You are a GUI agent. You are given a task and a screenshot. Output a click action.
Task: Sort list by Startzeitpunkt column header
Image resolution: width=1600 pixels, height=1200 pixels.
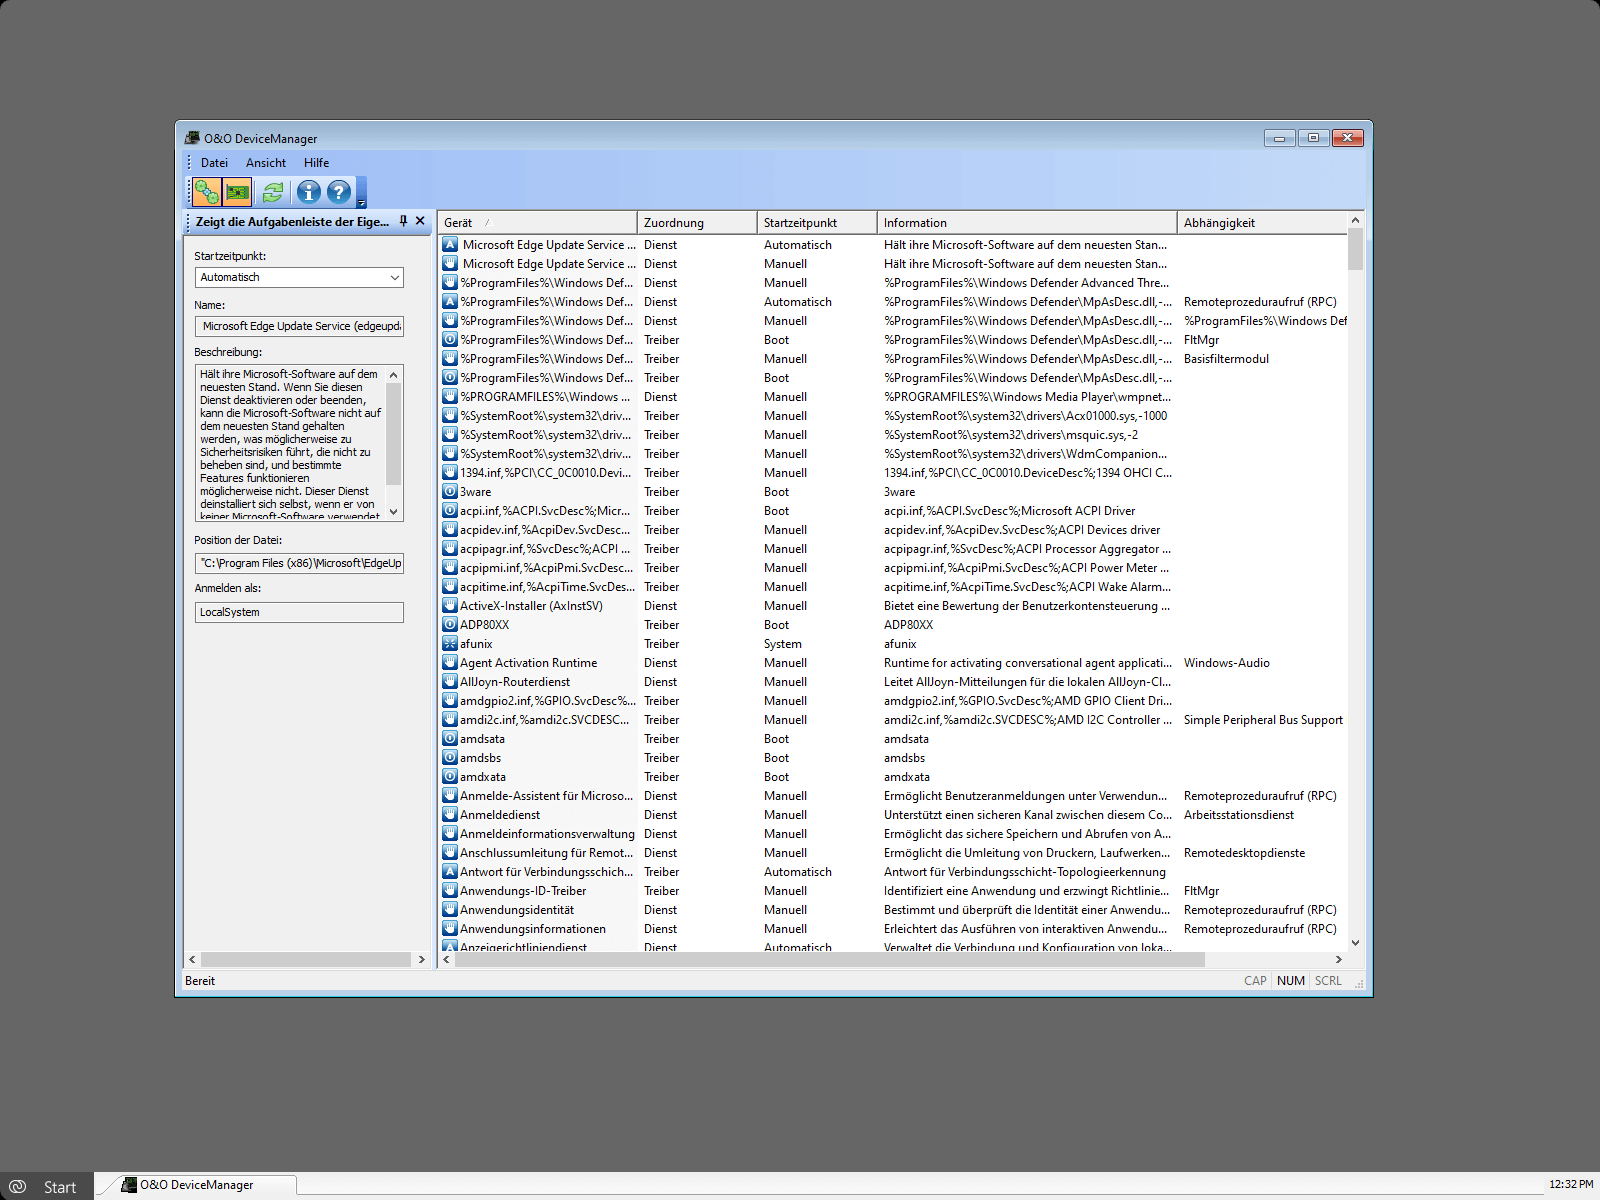point(817,222)
